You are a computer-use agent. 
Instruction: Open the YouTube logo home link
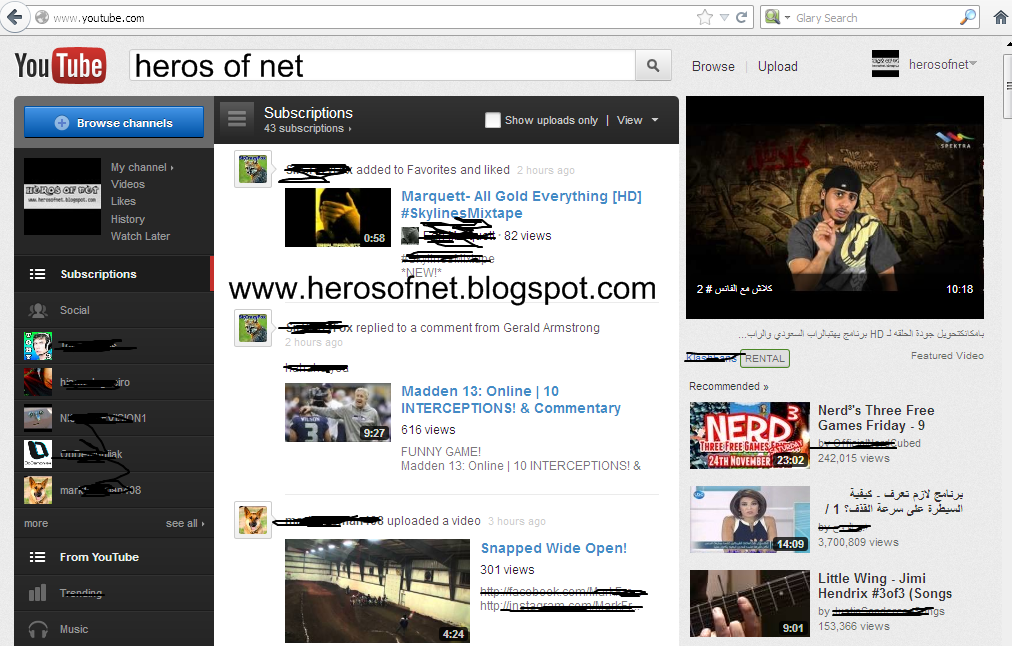(x=60, y=65)
